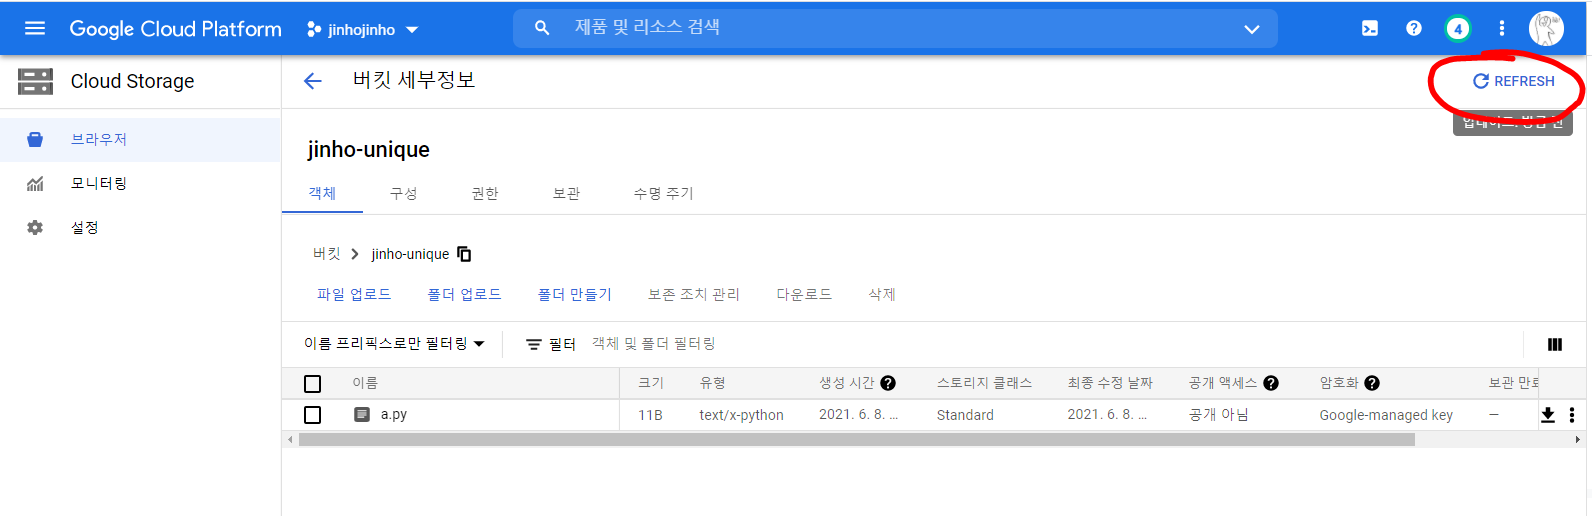
Task: View the 4 notifications badge
Action: tap(1457, 28)
